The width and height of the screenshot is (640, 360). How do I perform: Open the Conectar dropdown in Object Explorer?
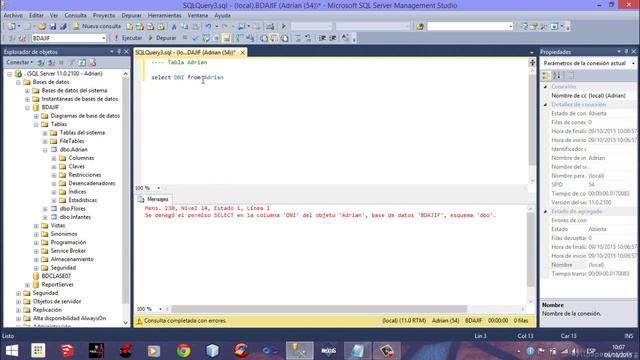pos(19,62)
